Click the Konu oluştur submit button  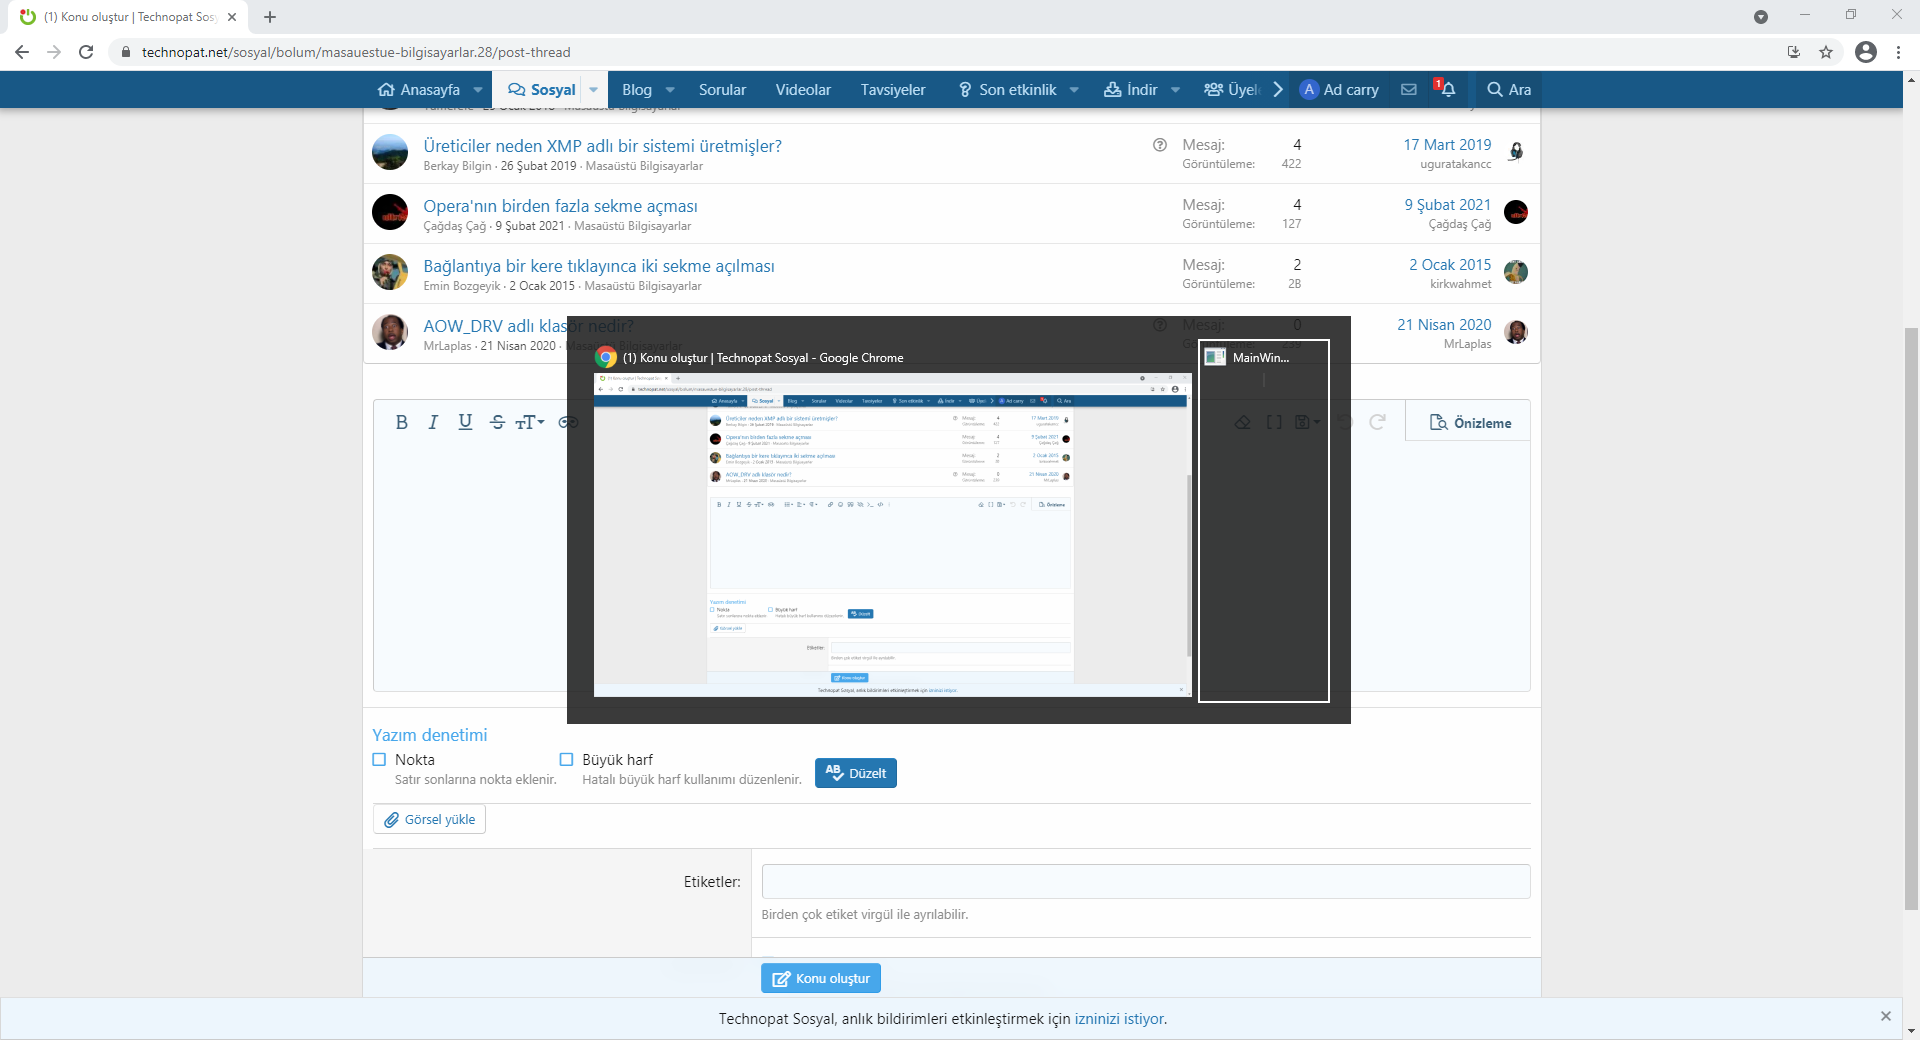[821, 978]
